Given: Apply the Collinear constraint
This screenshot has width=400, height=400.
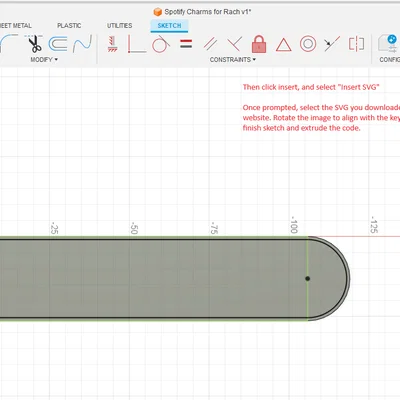Looking at the screenshot, I should [x=332, y=44].
